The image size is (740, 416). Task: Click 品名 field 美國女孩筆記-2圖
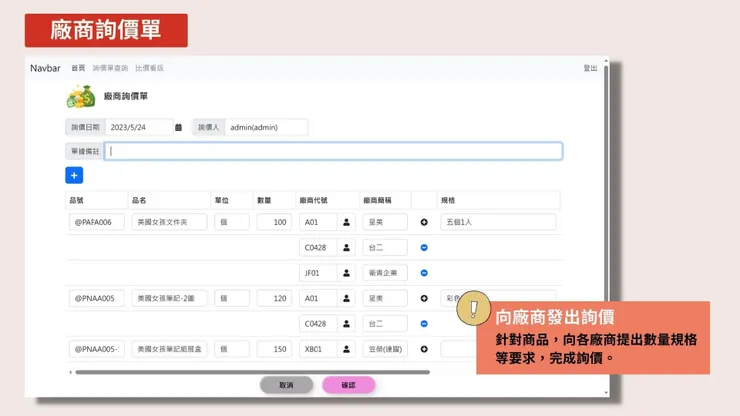(169, 298)
